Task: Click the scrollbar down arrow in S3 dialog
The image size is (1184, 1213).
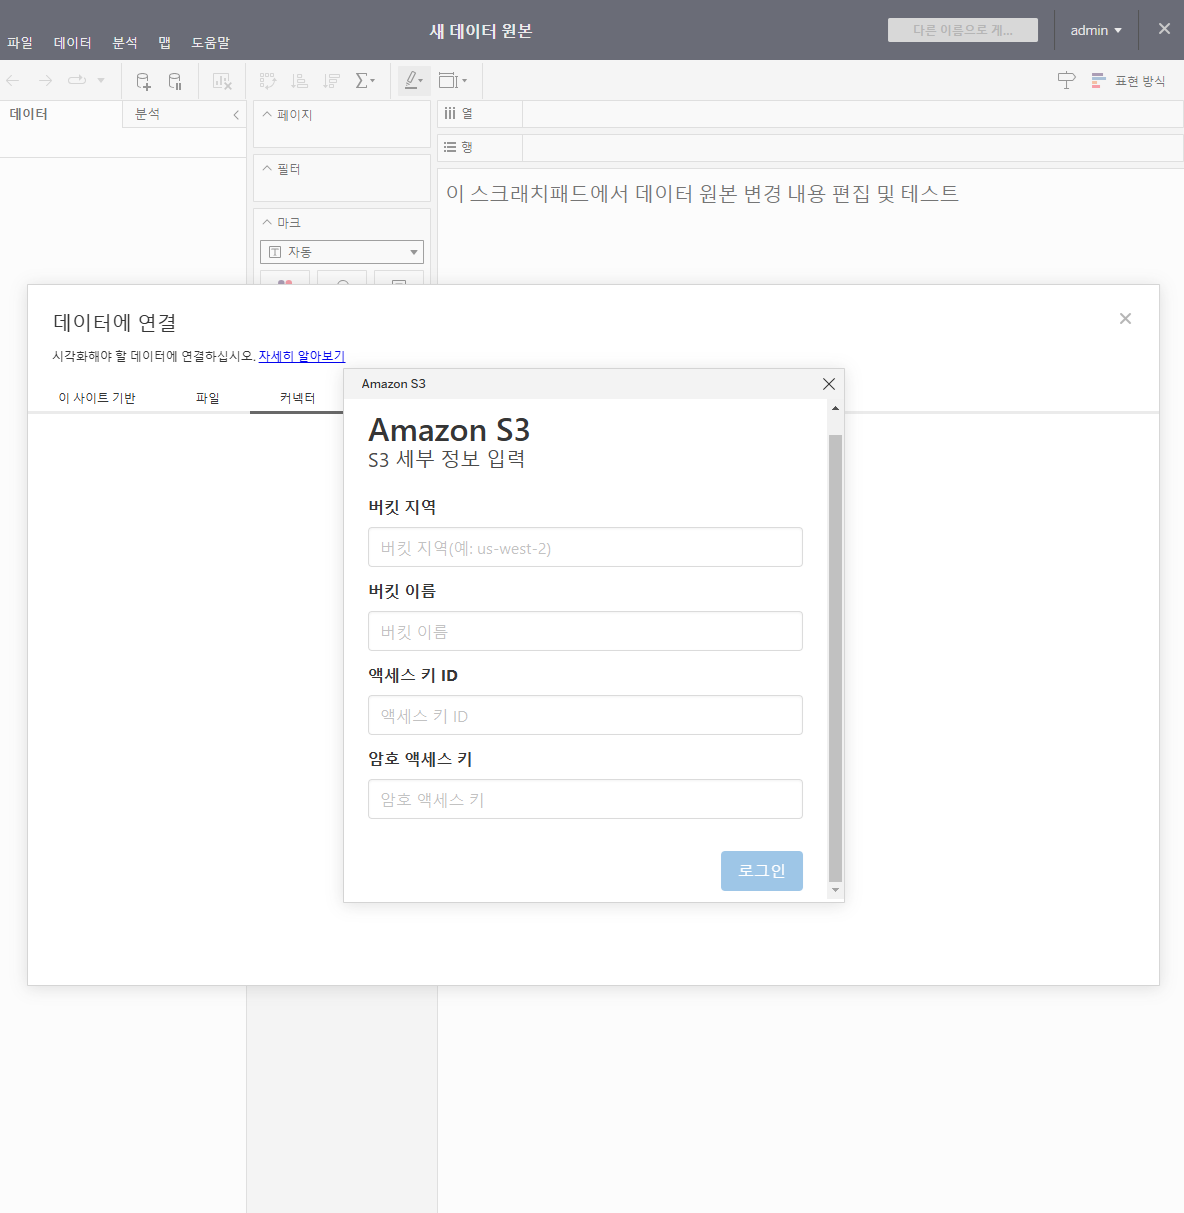Action: (836, 890)
